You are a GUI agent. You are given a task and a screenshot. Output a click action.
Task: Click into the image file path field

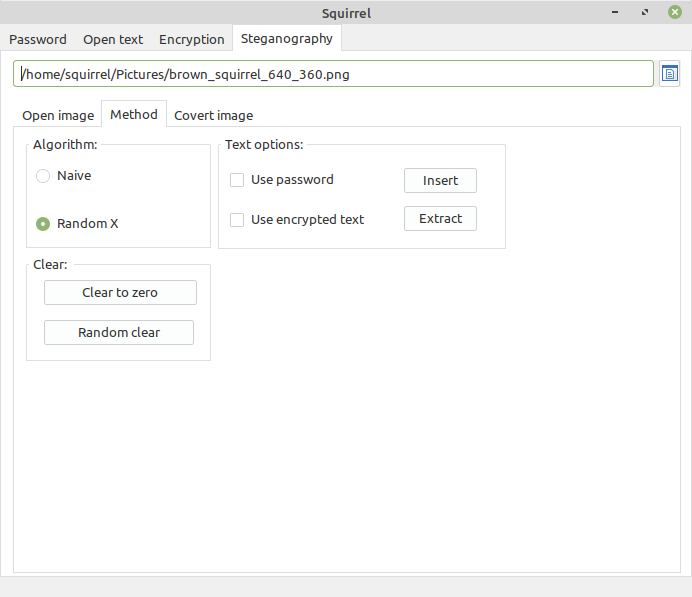(333, 74)
